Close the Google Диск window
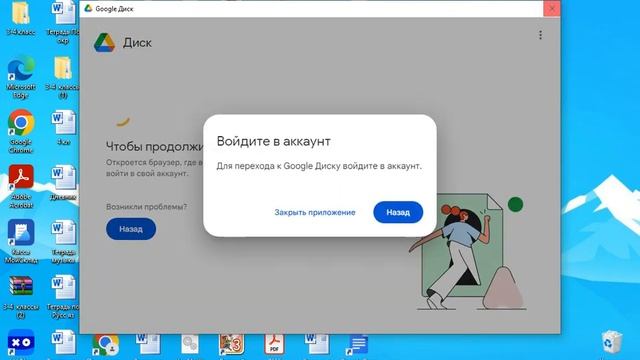640x360 pixels. point(551,9)
